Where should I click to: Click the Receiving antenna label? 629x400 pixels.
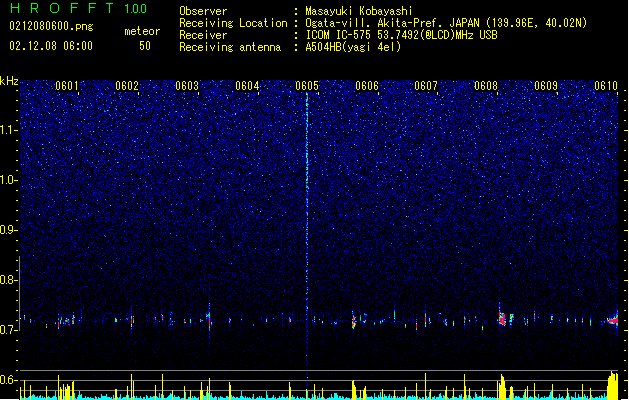[x=230, y=47]
